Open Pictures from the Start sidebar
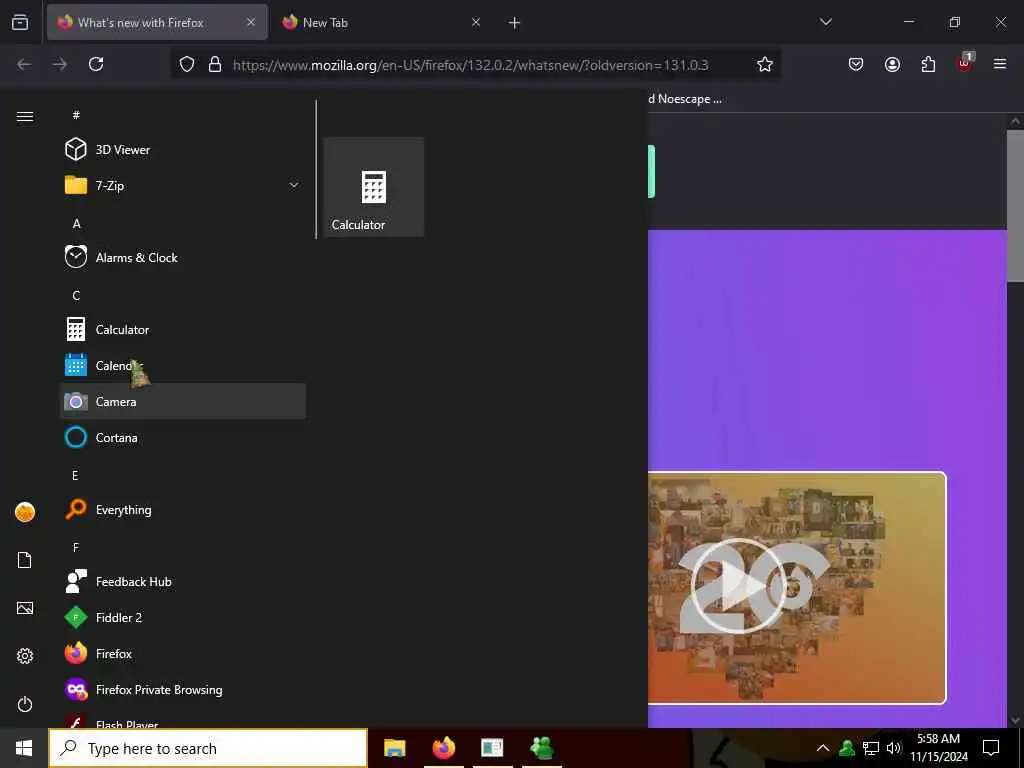Screen dimensions: 1024x768 pos(25,608)
